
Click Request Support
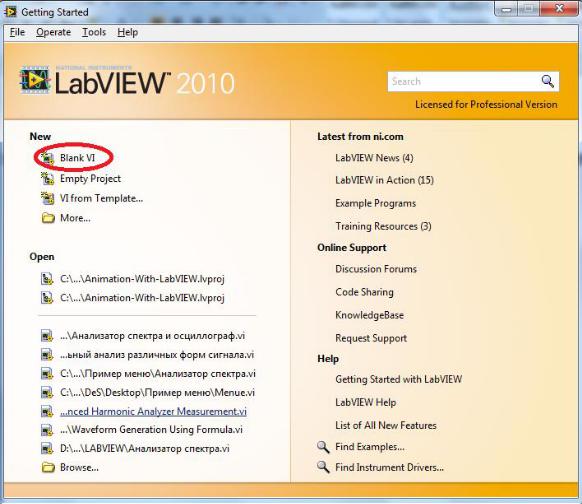point(371,338)
